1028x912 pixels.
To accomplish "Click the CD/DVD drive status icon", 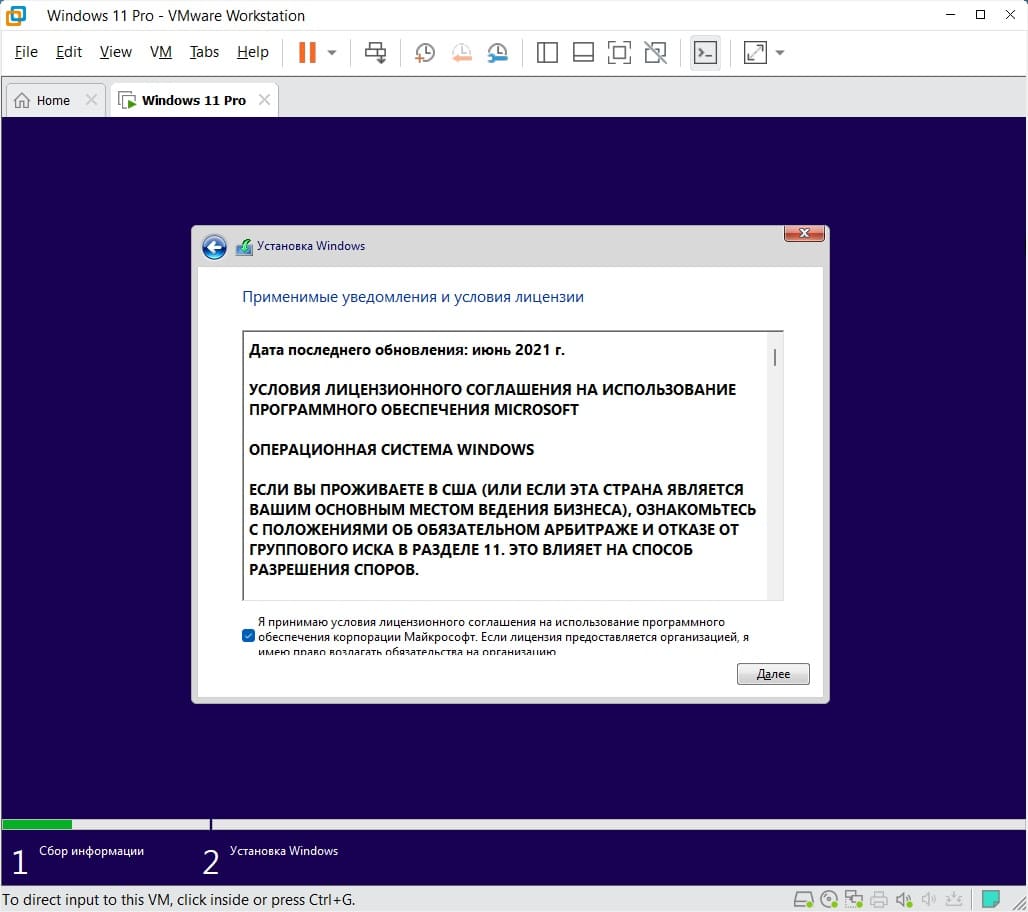I will (x=829, y=900).
